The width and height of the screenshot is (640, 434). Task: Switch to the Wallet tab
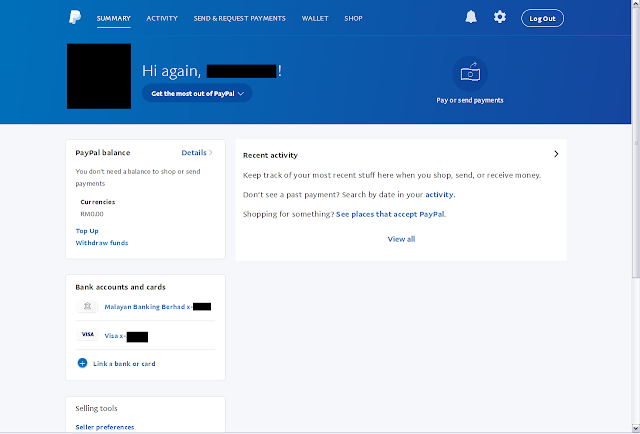(315, 18)
